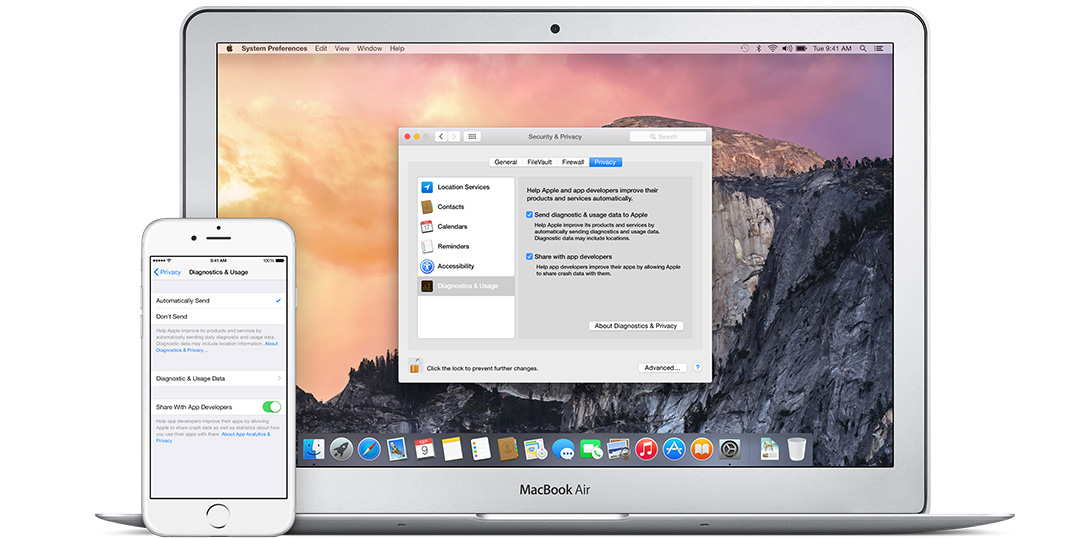Screen dimensions: 1090x538
Task: Open Safari from the dock
Action: (369, 450)
